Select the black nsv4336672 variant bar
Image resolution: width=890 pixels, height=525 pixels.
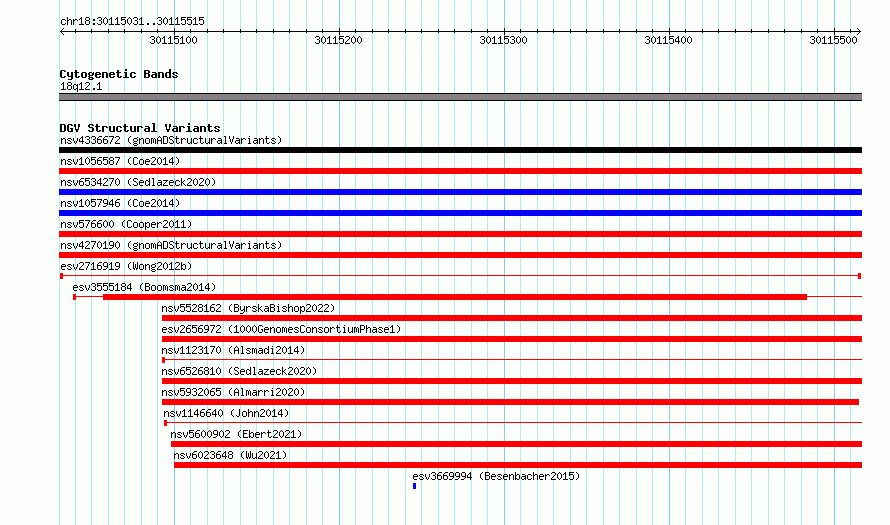[x=460, y=150]
